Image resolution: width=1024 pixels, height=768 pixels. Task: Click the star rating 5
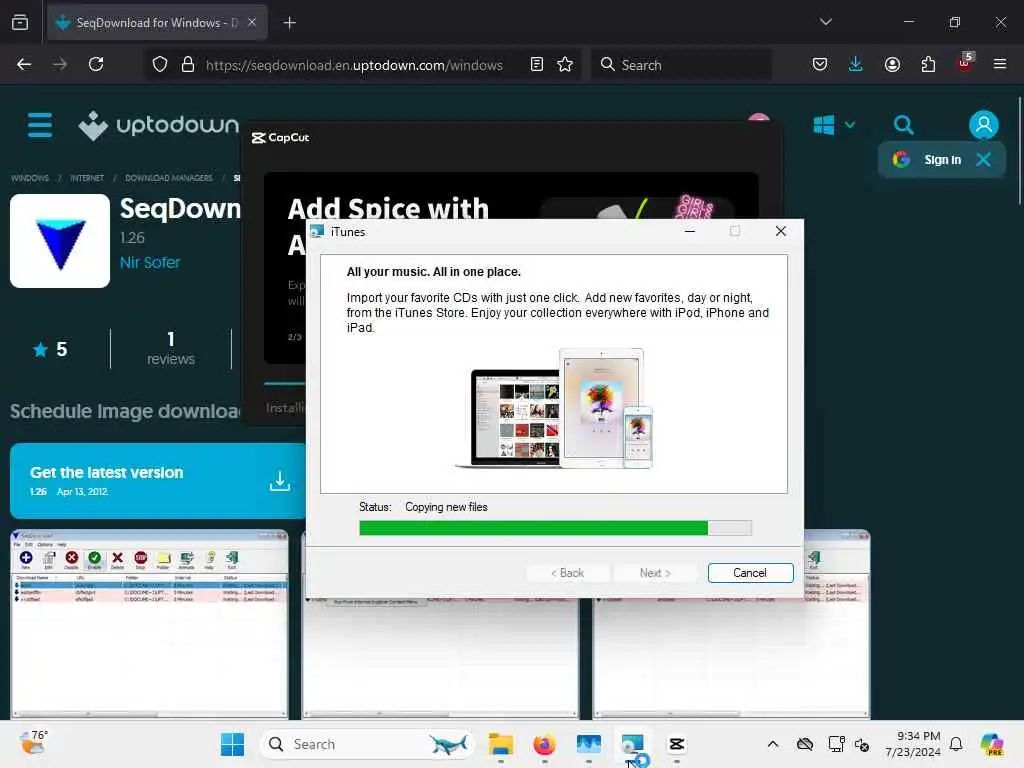click(50, 349)
